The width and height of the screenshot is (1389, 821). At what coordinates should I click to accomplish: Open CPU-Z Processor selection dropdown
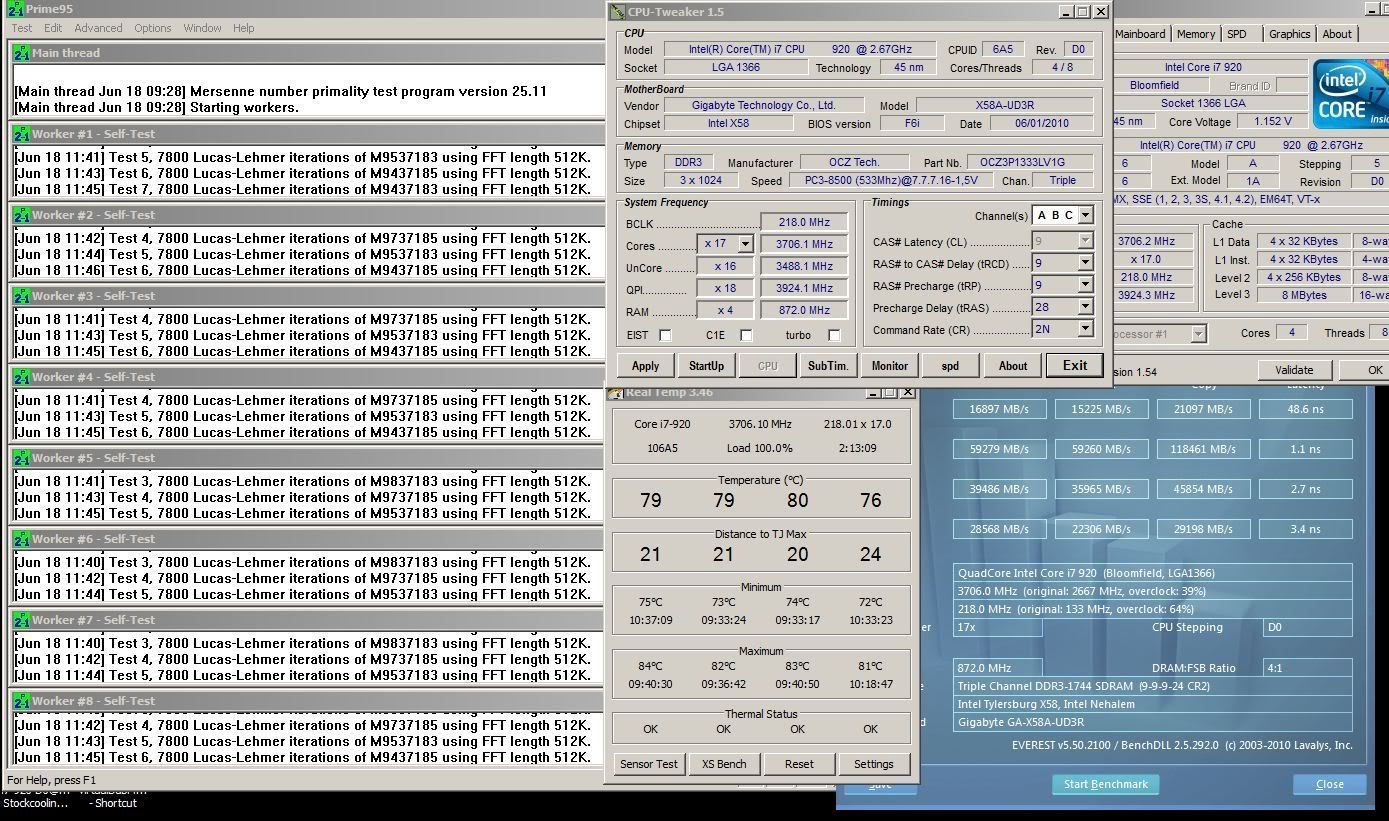1198,333
